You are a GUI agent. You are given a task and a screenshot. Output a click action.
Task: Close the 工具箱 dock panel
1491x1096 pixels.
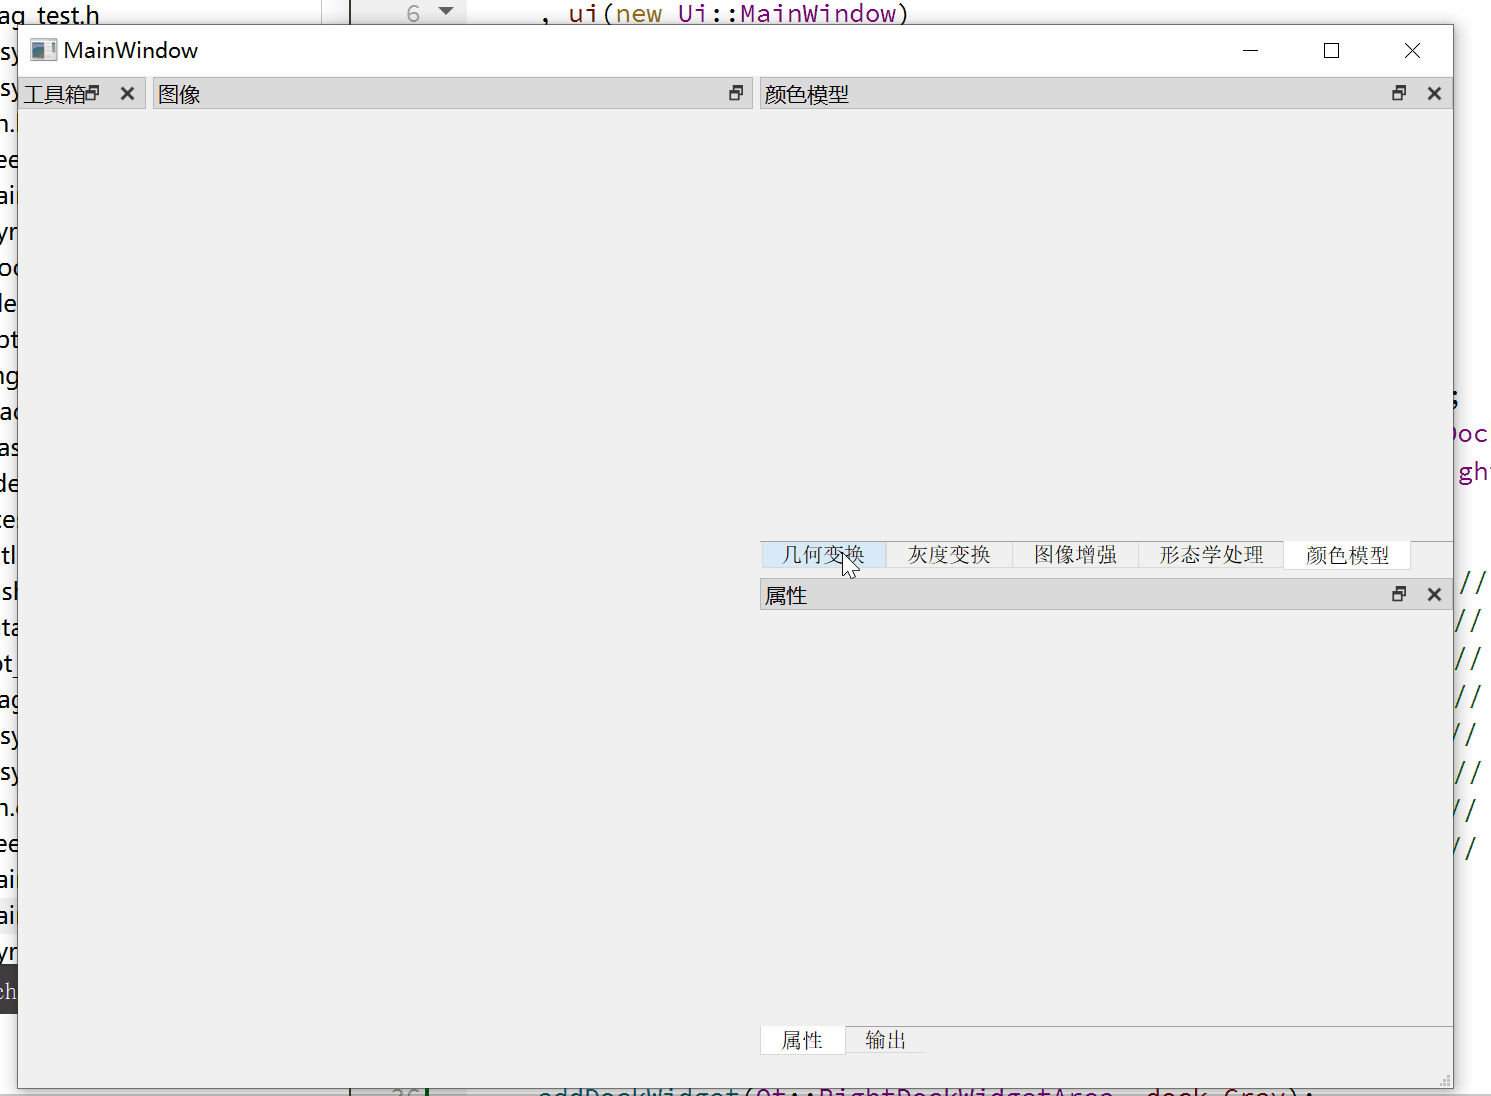tap(127, 93)
